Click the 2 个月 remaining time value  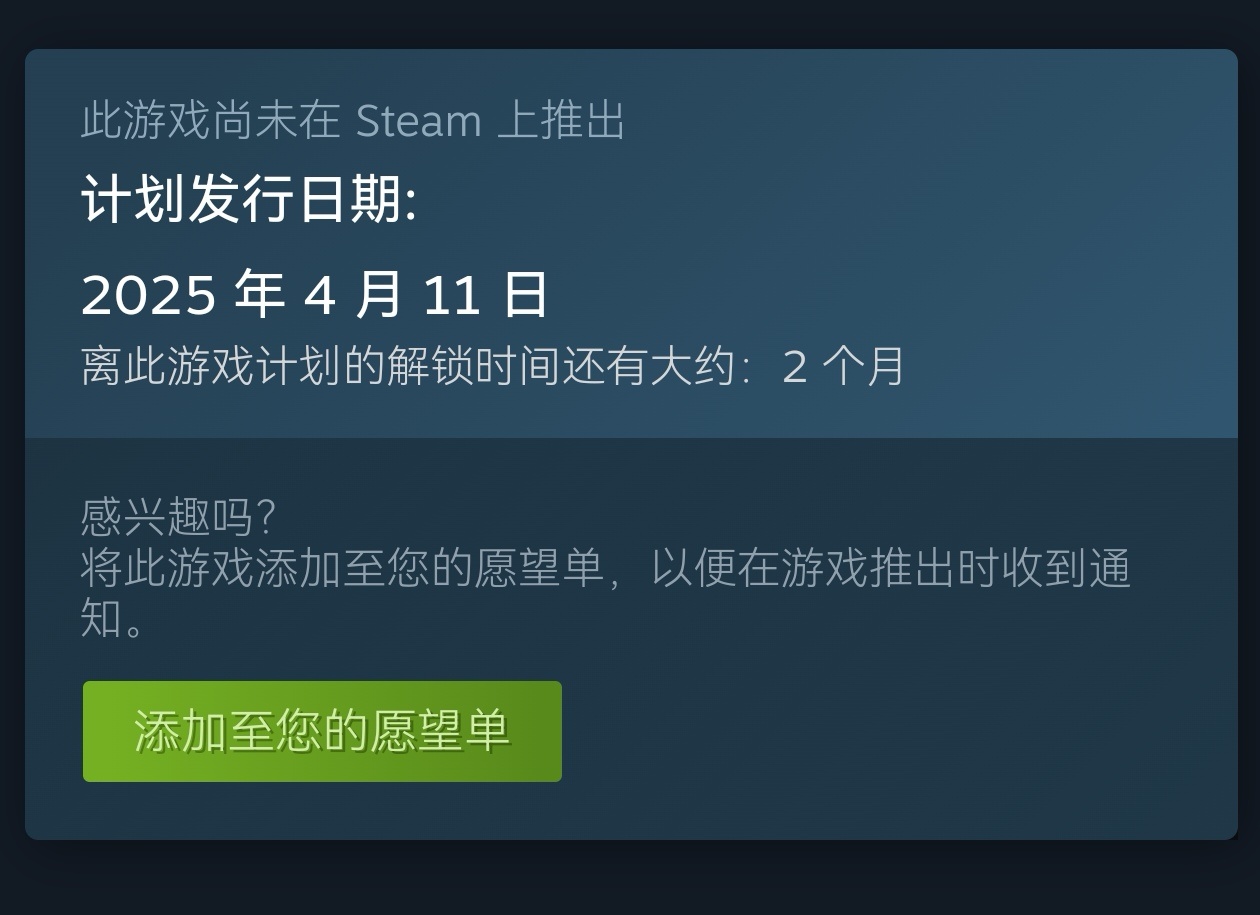point(843,366)
